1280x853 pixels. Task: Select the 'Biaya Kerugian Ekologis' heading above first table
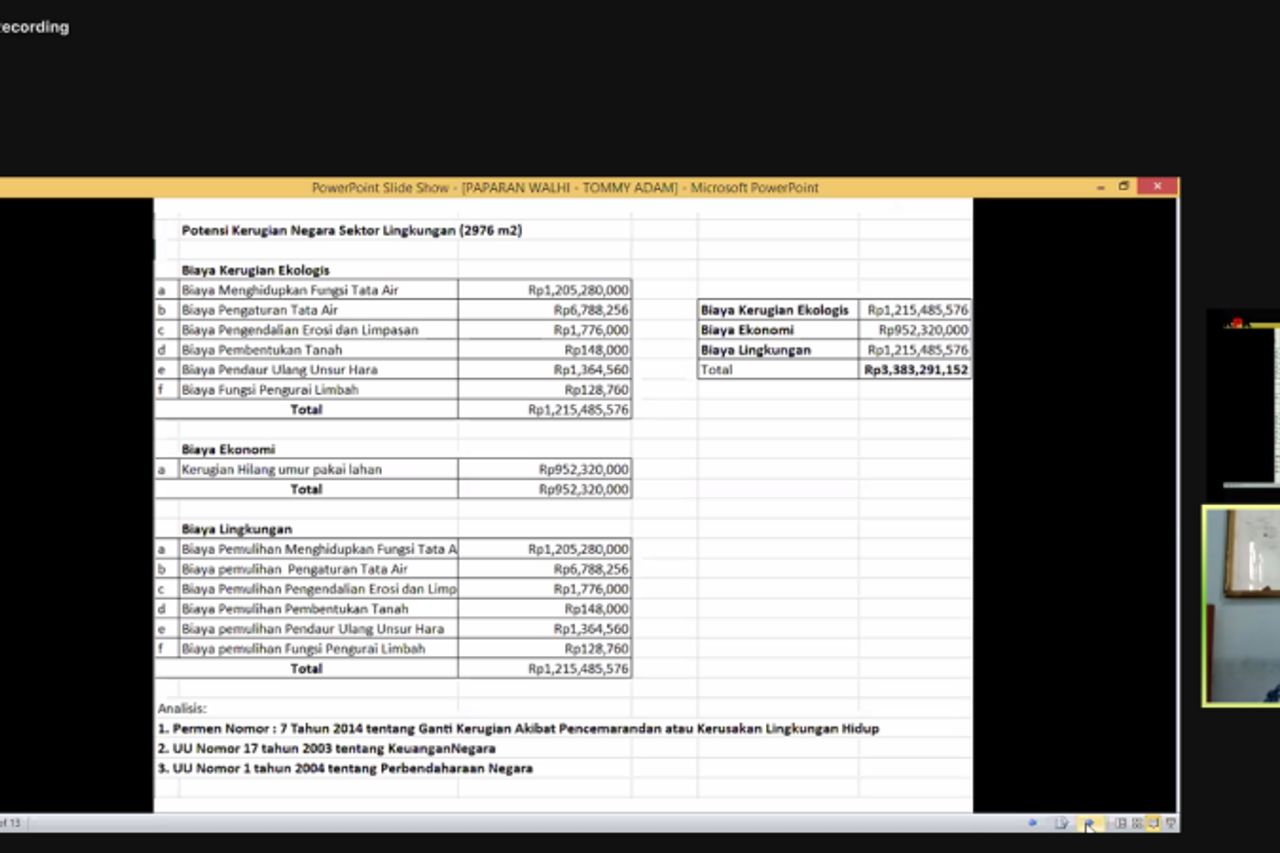coord(255,270)
